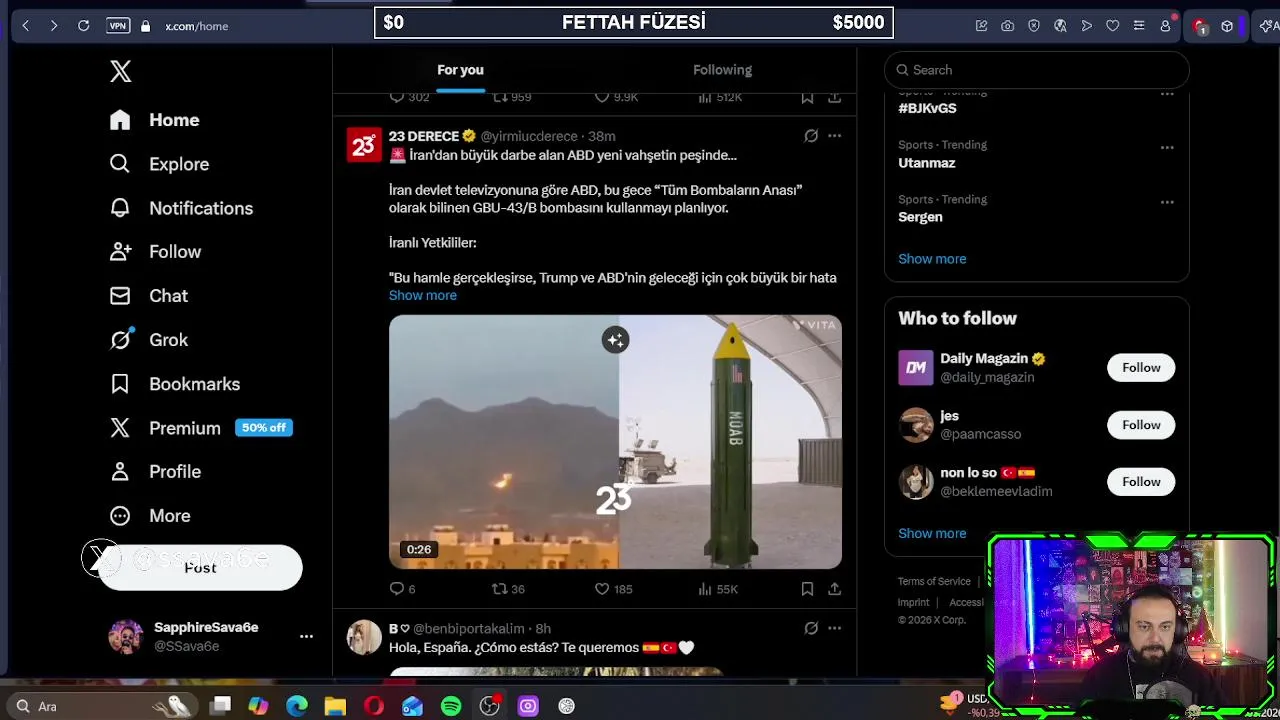The width and height of the screenshot is (1280, 720).
Task: Open Bookmarks in sidebar
Action: (x=175, y=384)
